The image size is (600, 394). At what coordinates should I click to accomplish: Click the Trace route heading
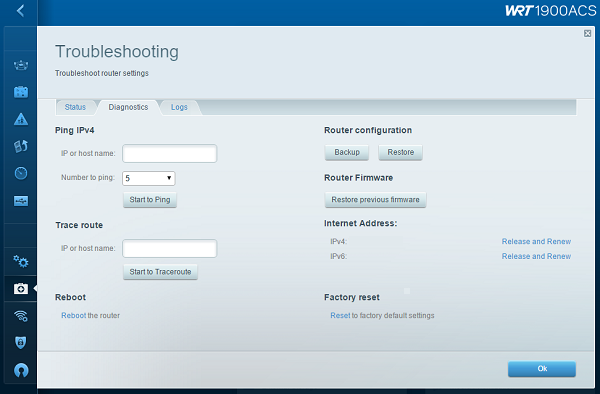click(x=79, y=225)
